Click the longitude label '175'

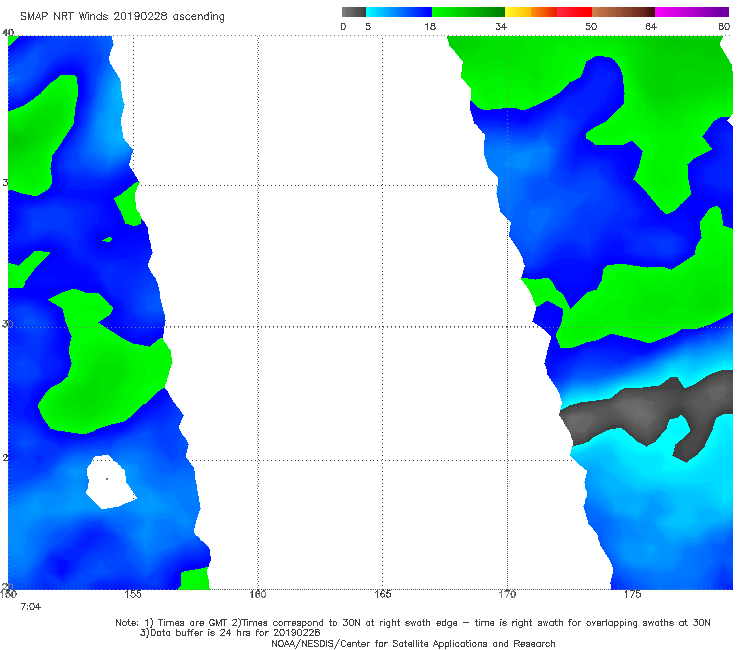click(632, 594)
